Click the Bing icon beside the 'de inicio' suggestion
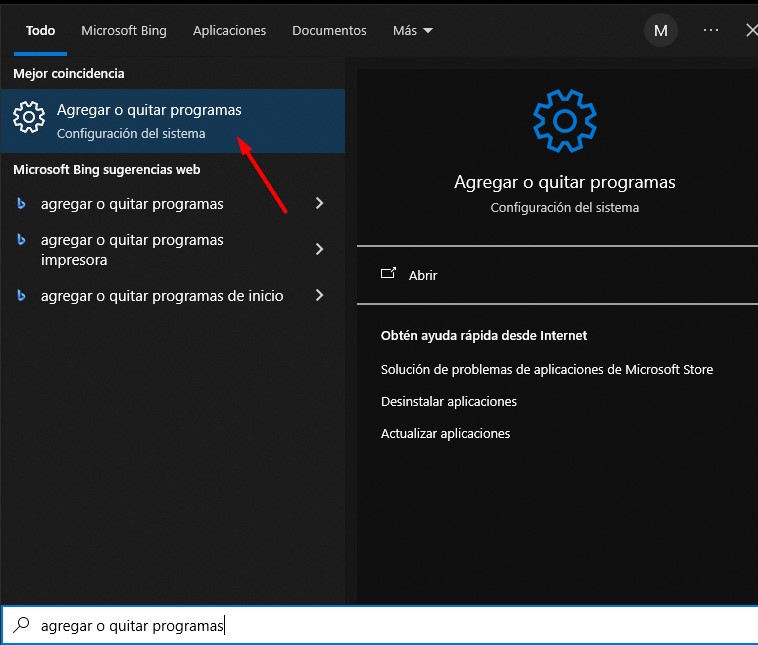This screenshot has width=758, height=645. 21,295
